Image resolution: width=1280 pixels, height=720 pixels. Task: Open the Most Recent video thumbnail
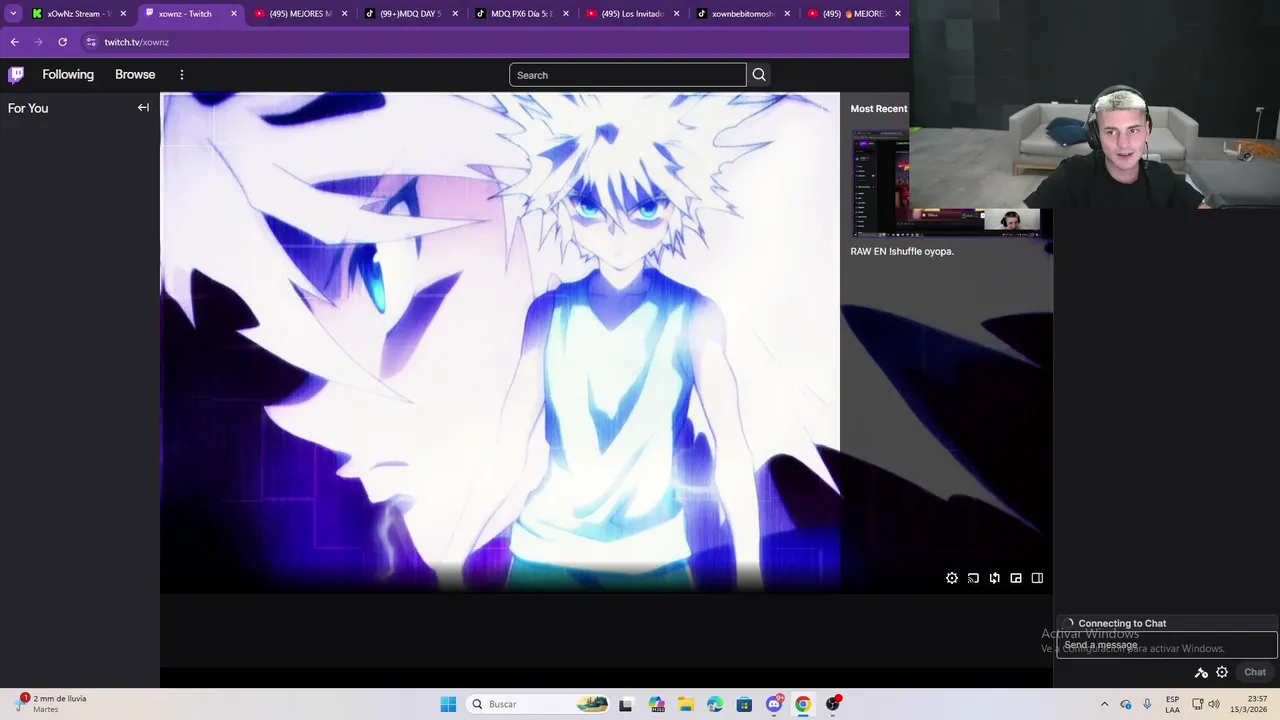click(x=945, y=183)
